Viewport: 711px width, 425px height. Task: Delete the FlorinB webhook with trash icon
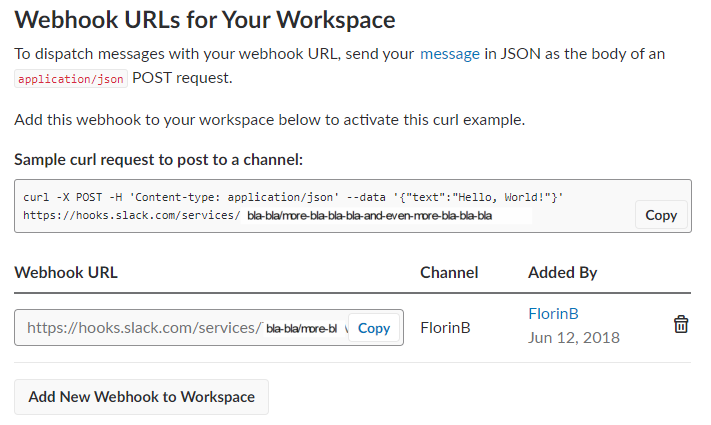[x=681, y=324]
